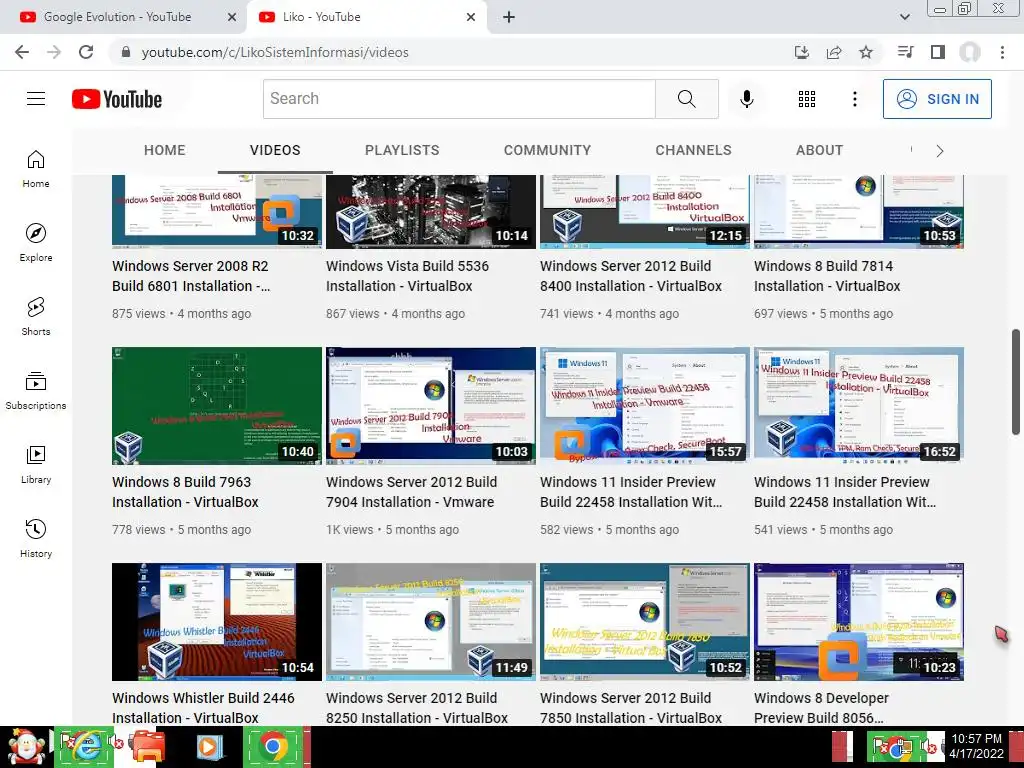The height and width of the screenshot is (768, 1024).
Task: Open the YouTube apps grid
Action: tap(807, 99)
